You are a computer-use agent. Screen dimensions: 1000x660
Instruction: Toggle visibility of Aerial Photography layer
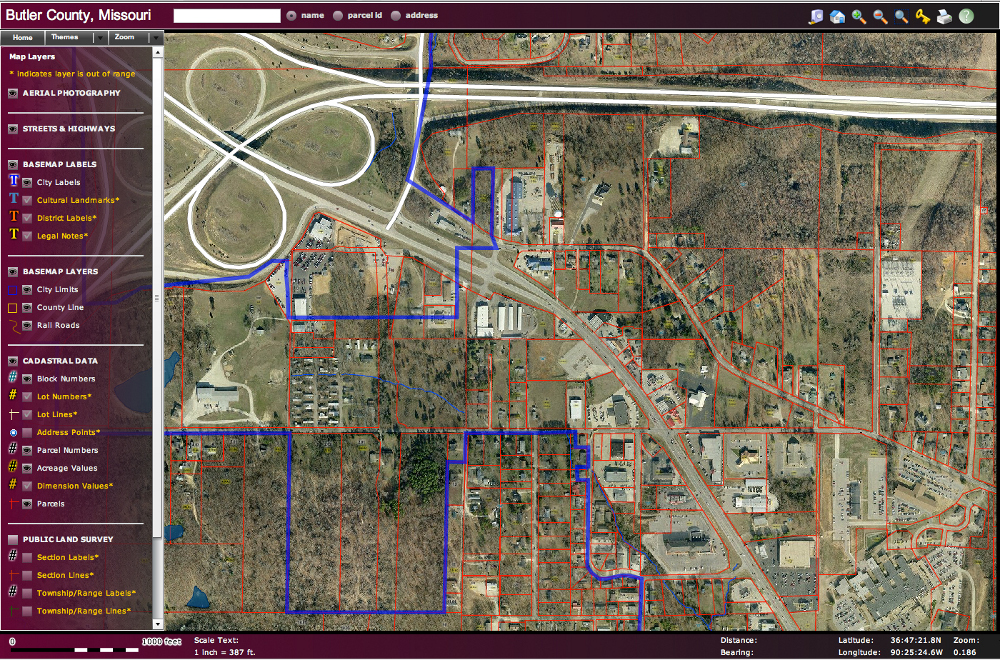click(13, 93)
